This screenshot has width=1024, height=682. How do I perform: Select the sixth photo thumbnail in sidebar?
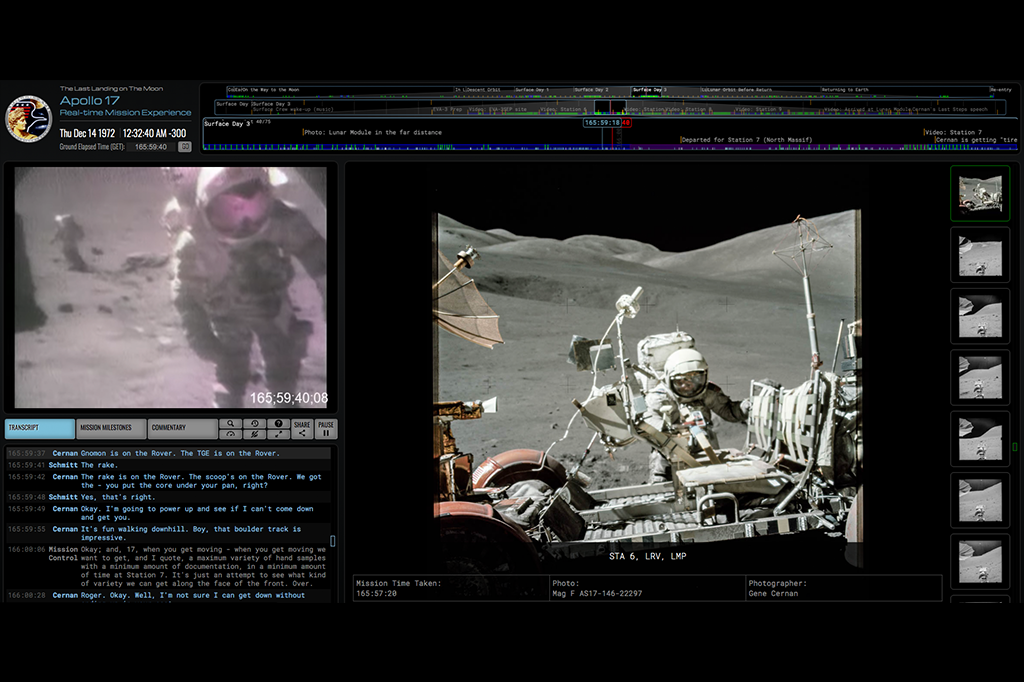click(x=980, y=500)
